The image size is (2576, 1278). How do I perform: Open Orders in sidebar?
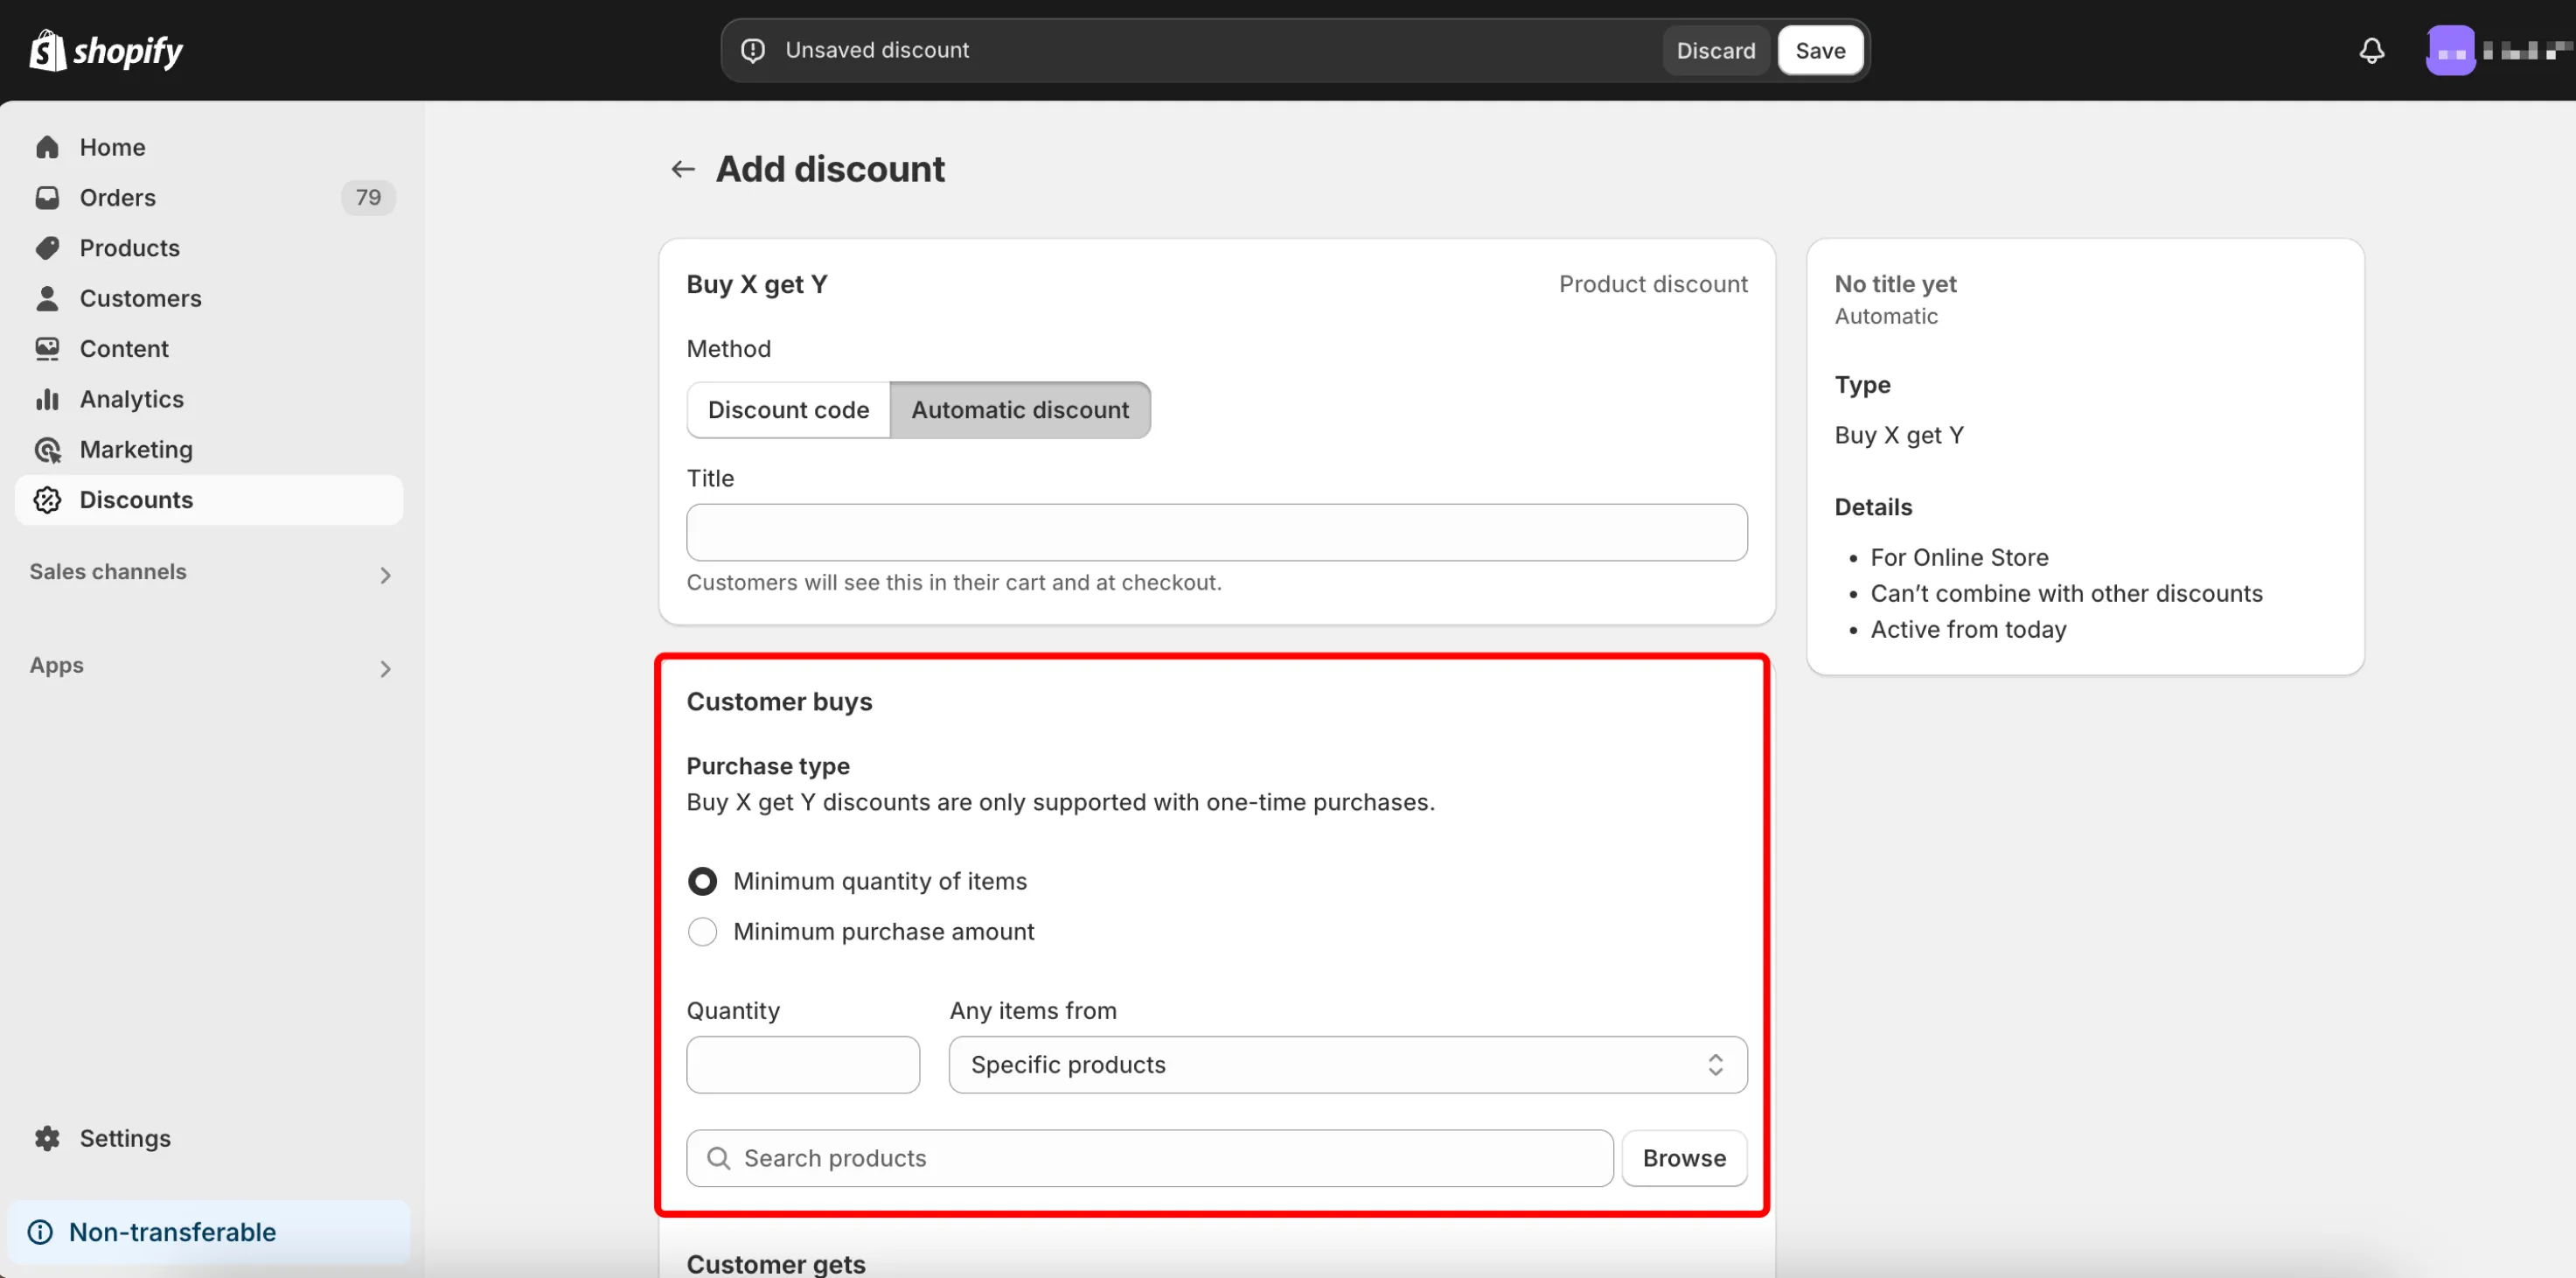coord(209,197)
